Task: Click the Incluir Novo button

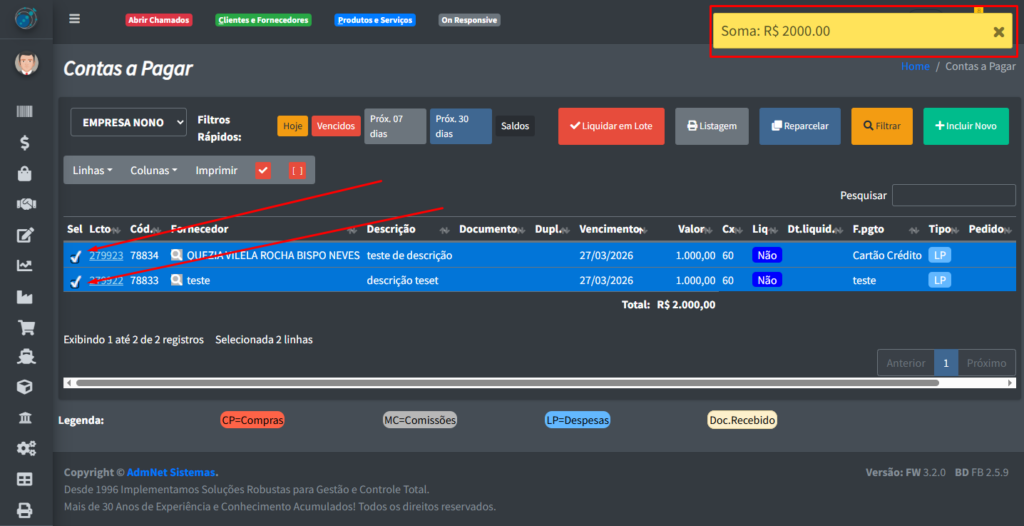Action: [965, 126]
